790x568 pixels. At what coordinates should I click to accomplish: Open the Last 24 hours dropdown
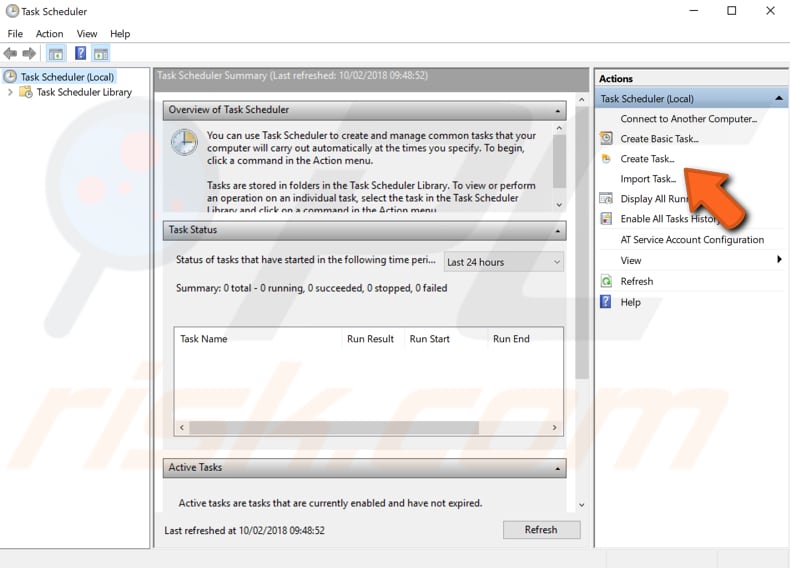click(503, 262)
